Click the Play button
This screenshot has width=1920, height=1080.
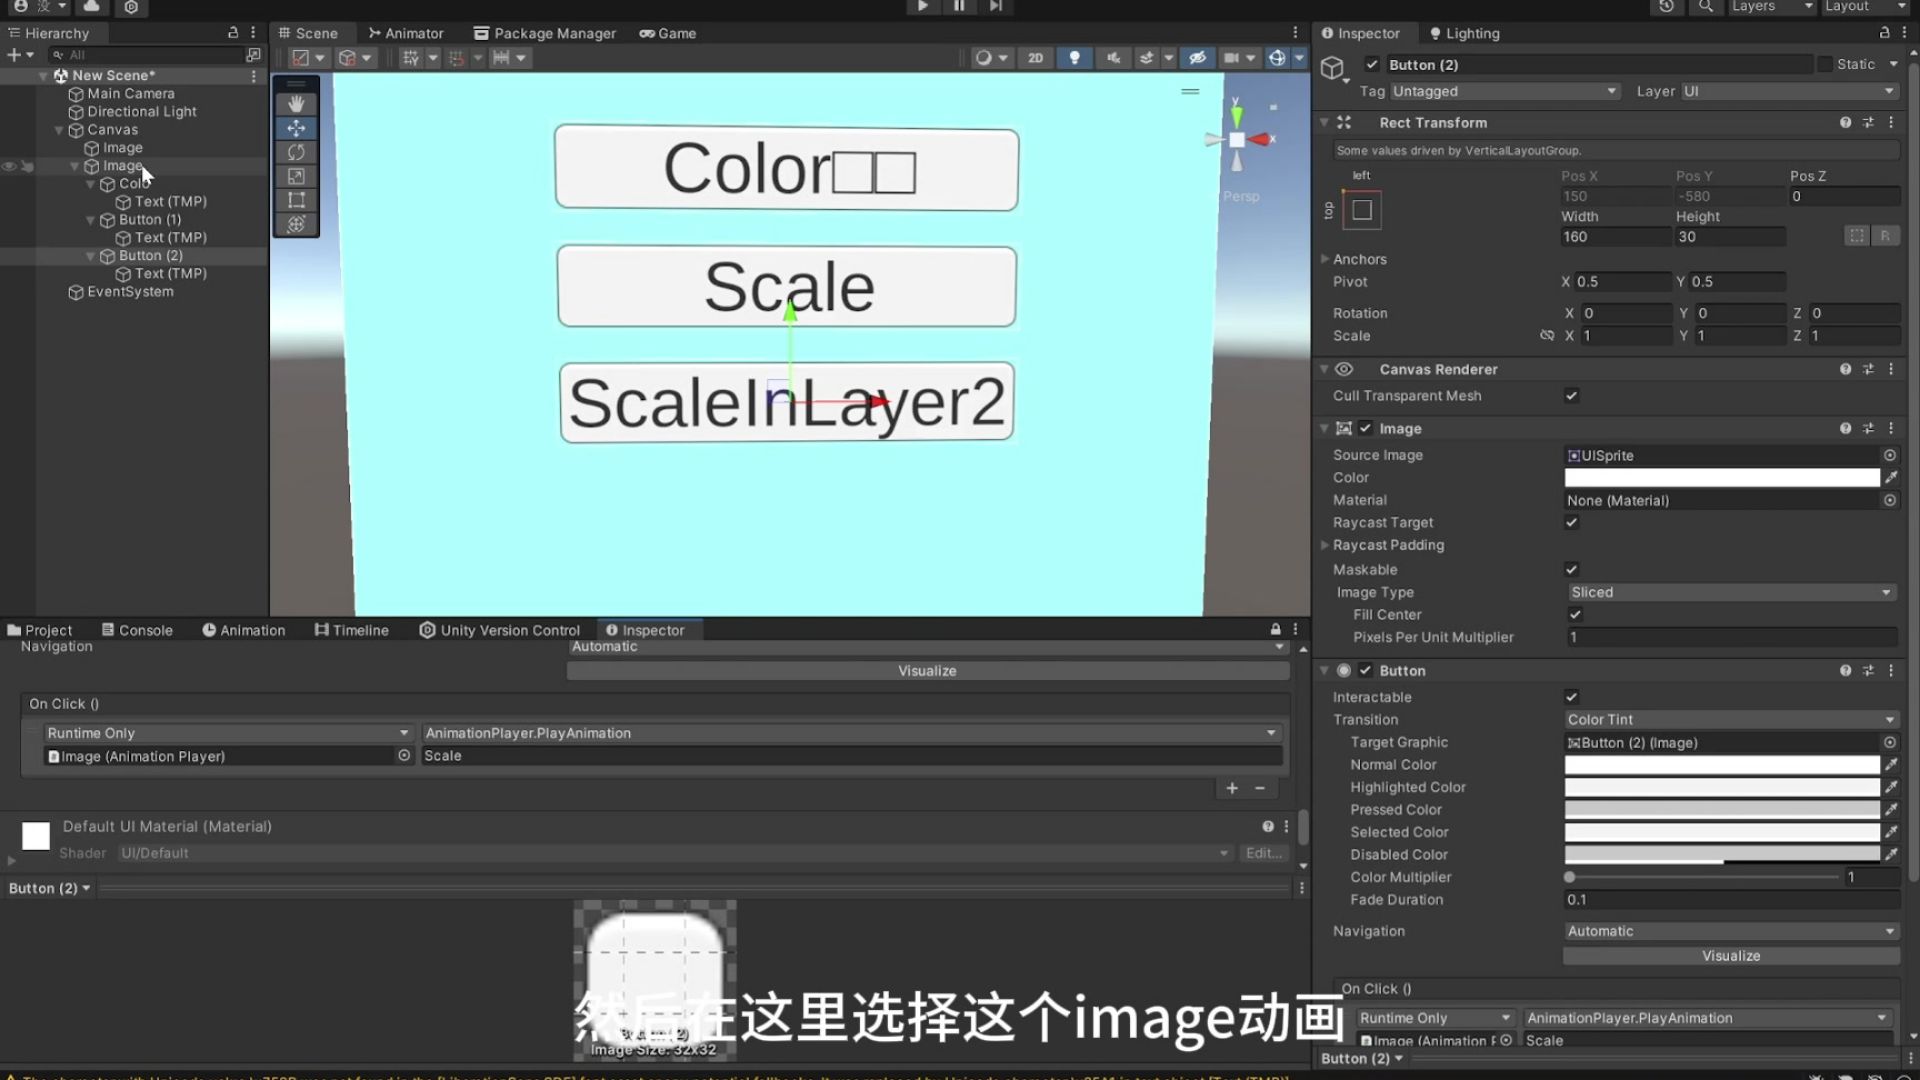[x=922, y=6]
